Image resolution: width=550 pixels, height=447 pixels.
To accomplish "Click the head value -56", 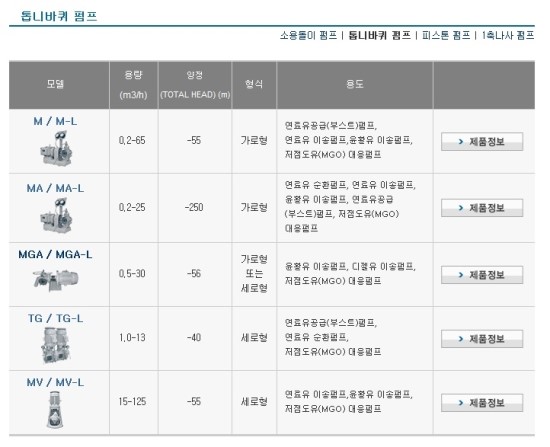I will pos(194,274).
